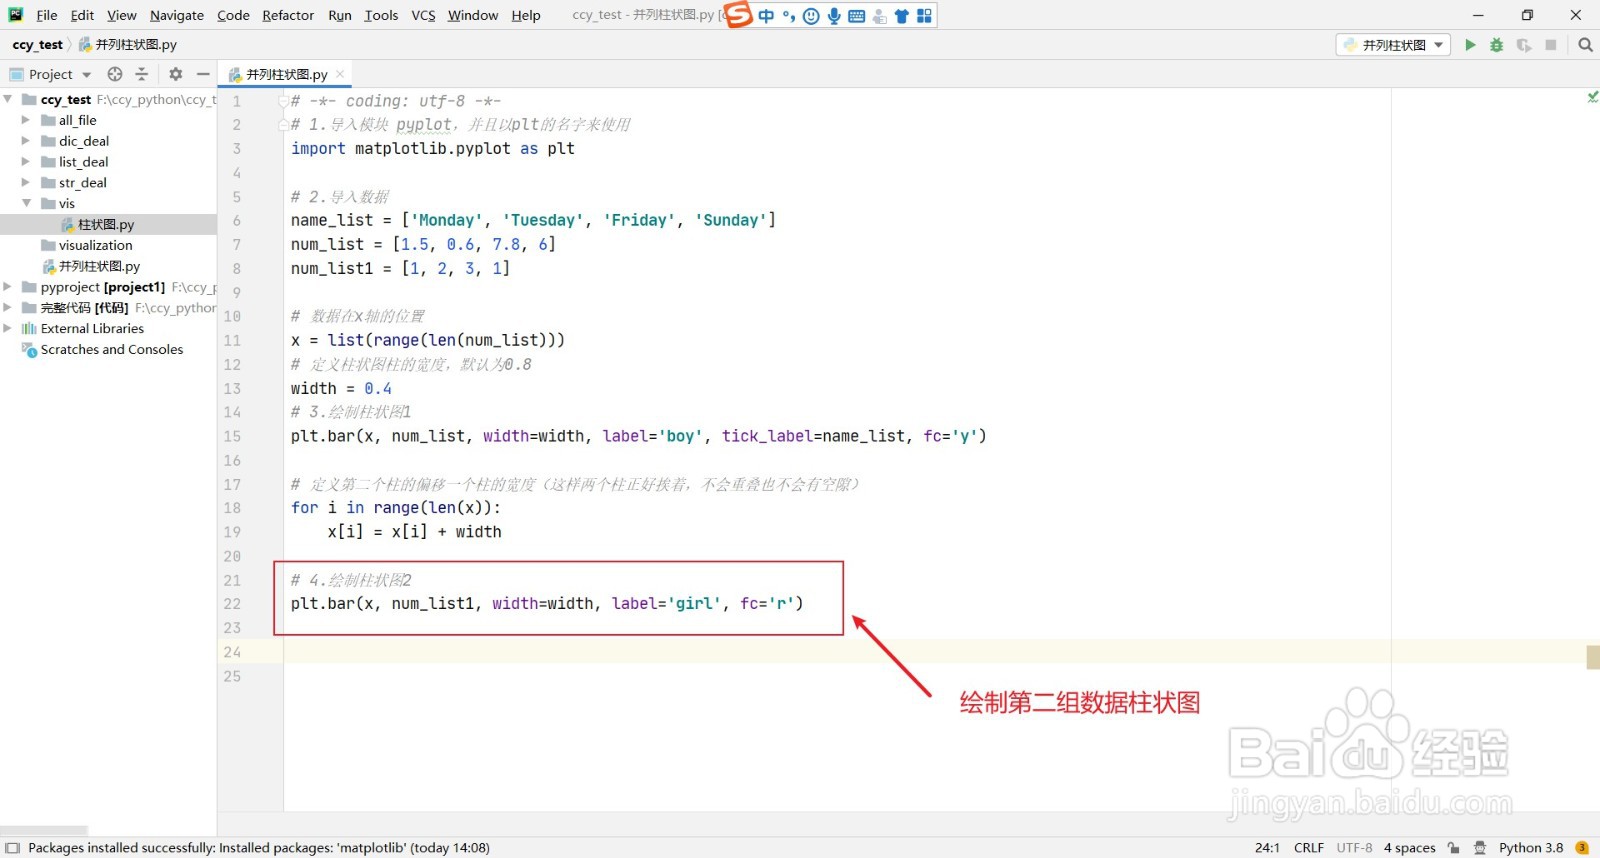The image size is (1600, 858).
Task: Select 并列柱状图.py in the project tree
Action: click(91, 266)
